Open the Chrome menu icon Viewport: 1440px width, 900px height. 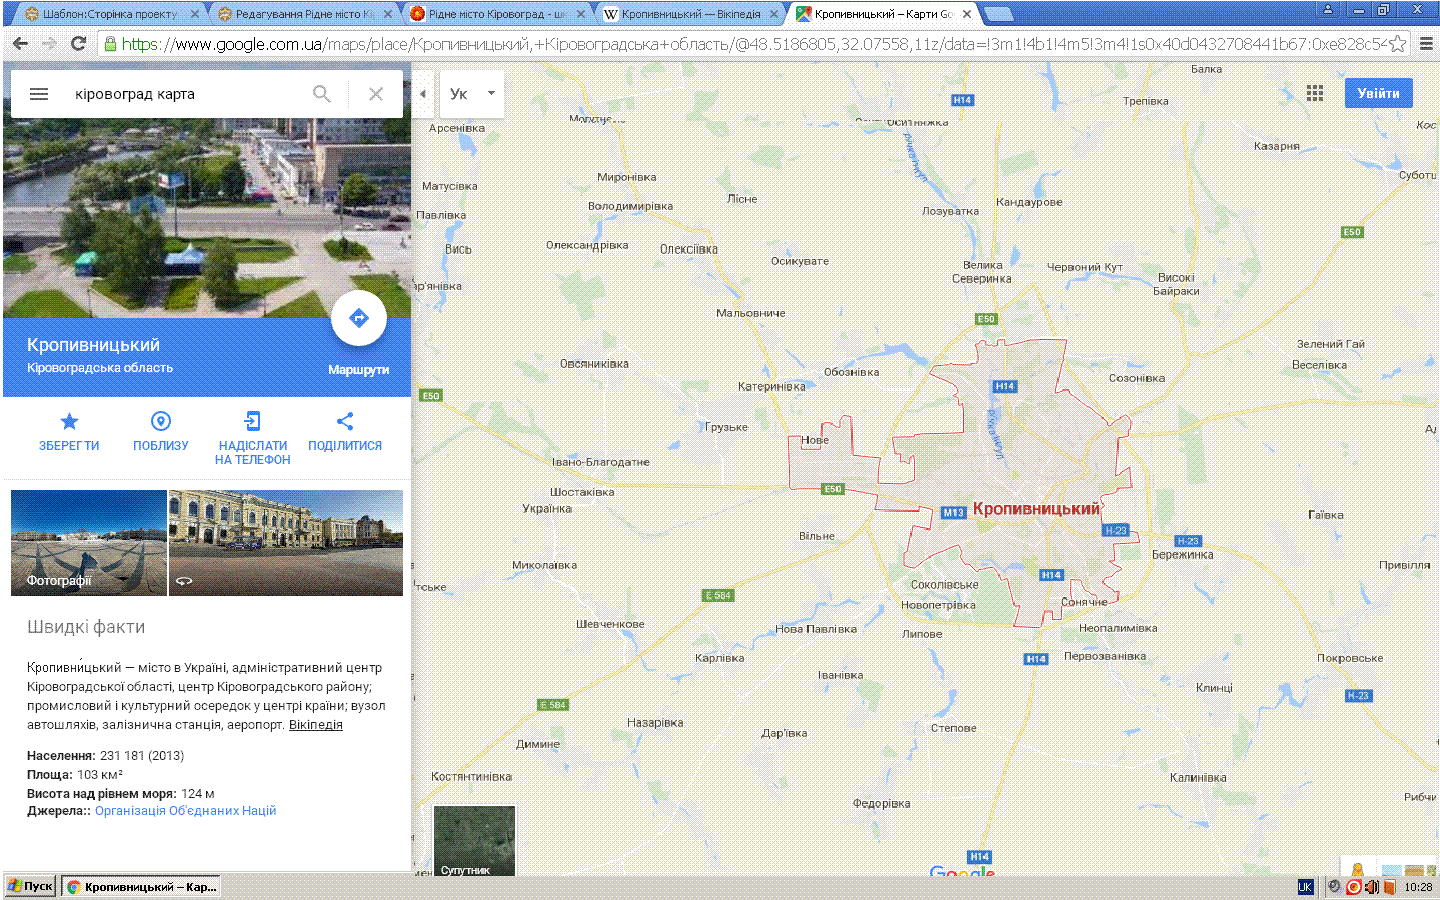click(x=1427, y=44)
